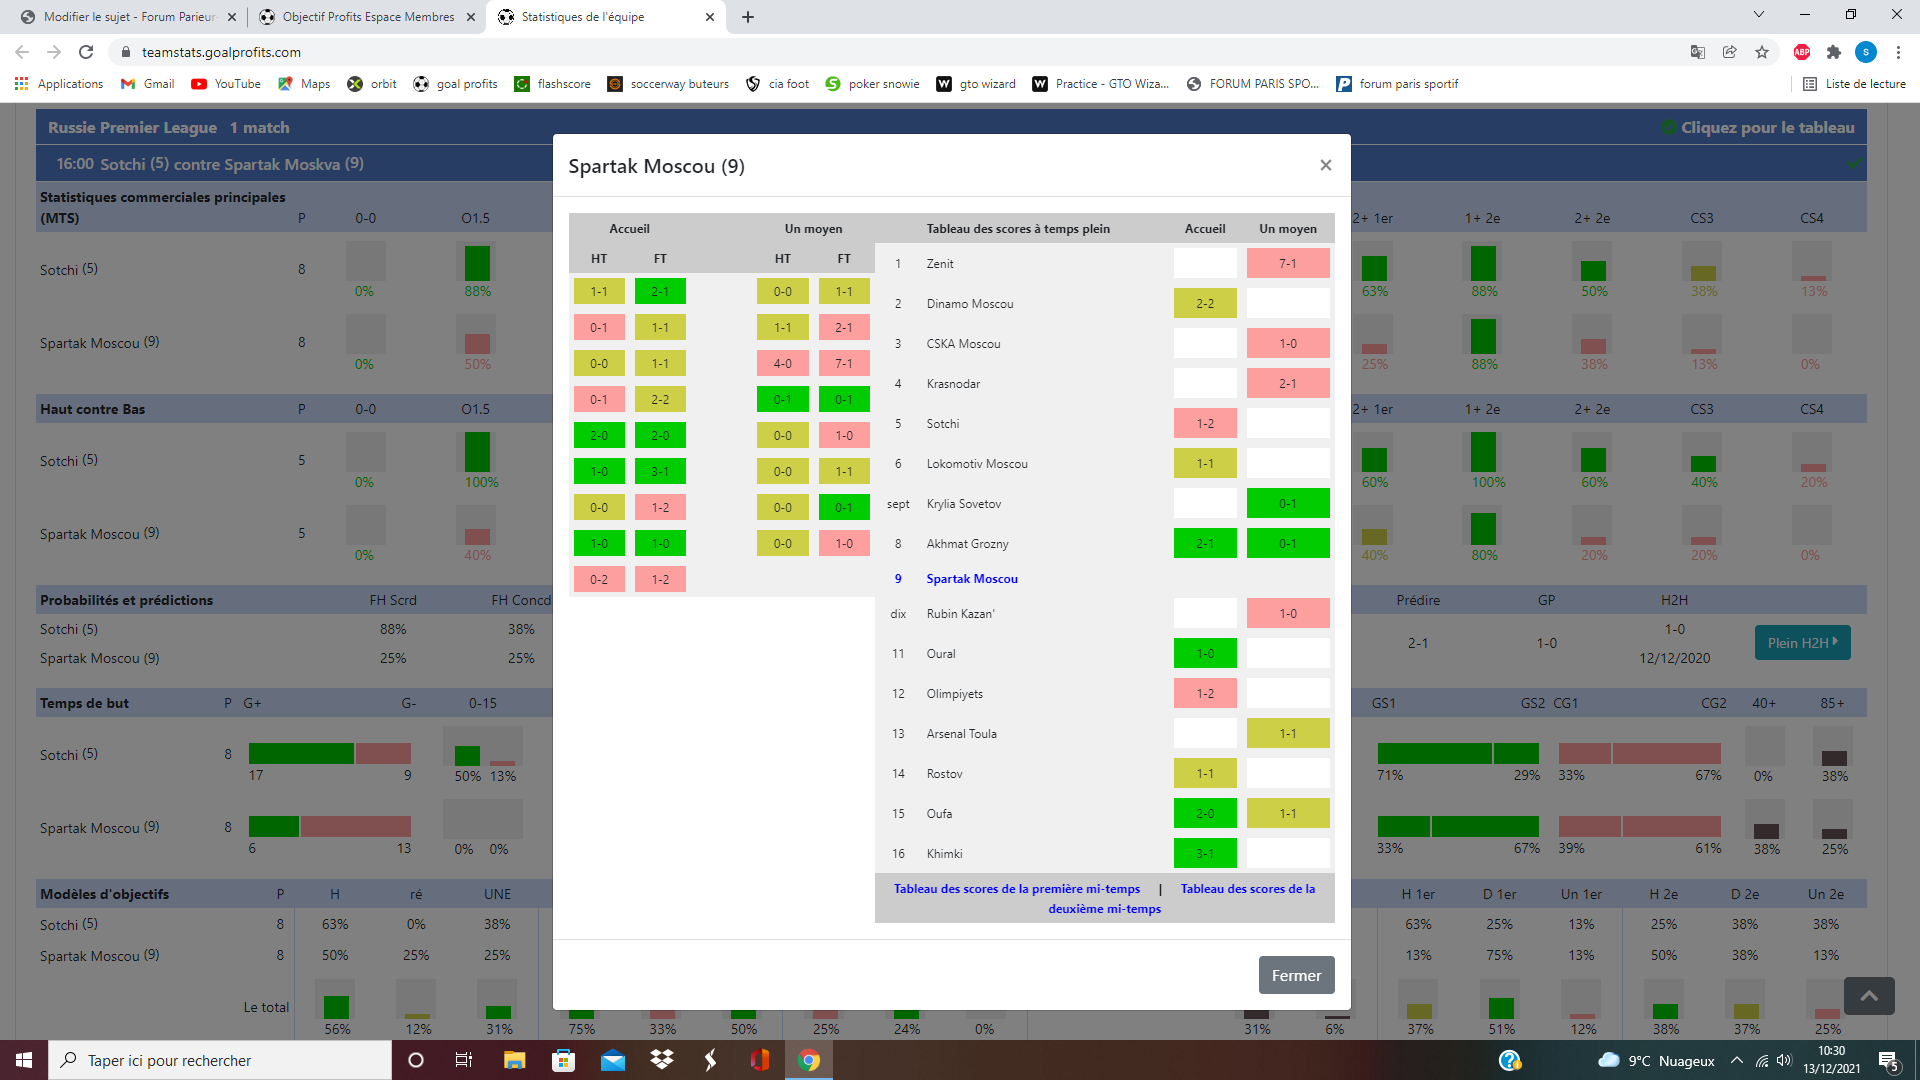Open Task View on the taskbar
Viewport: 1920px width, 1080px height.
(x=464, y=1060)
